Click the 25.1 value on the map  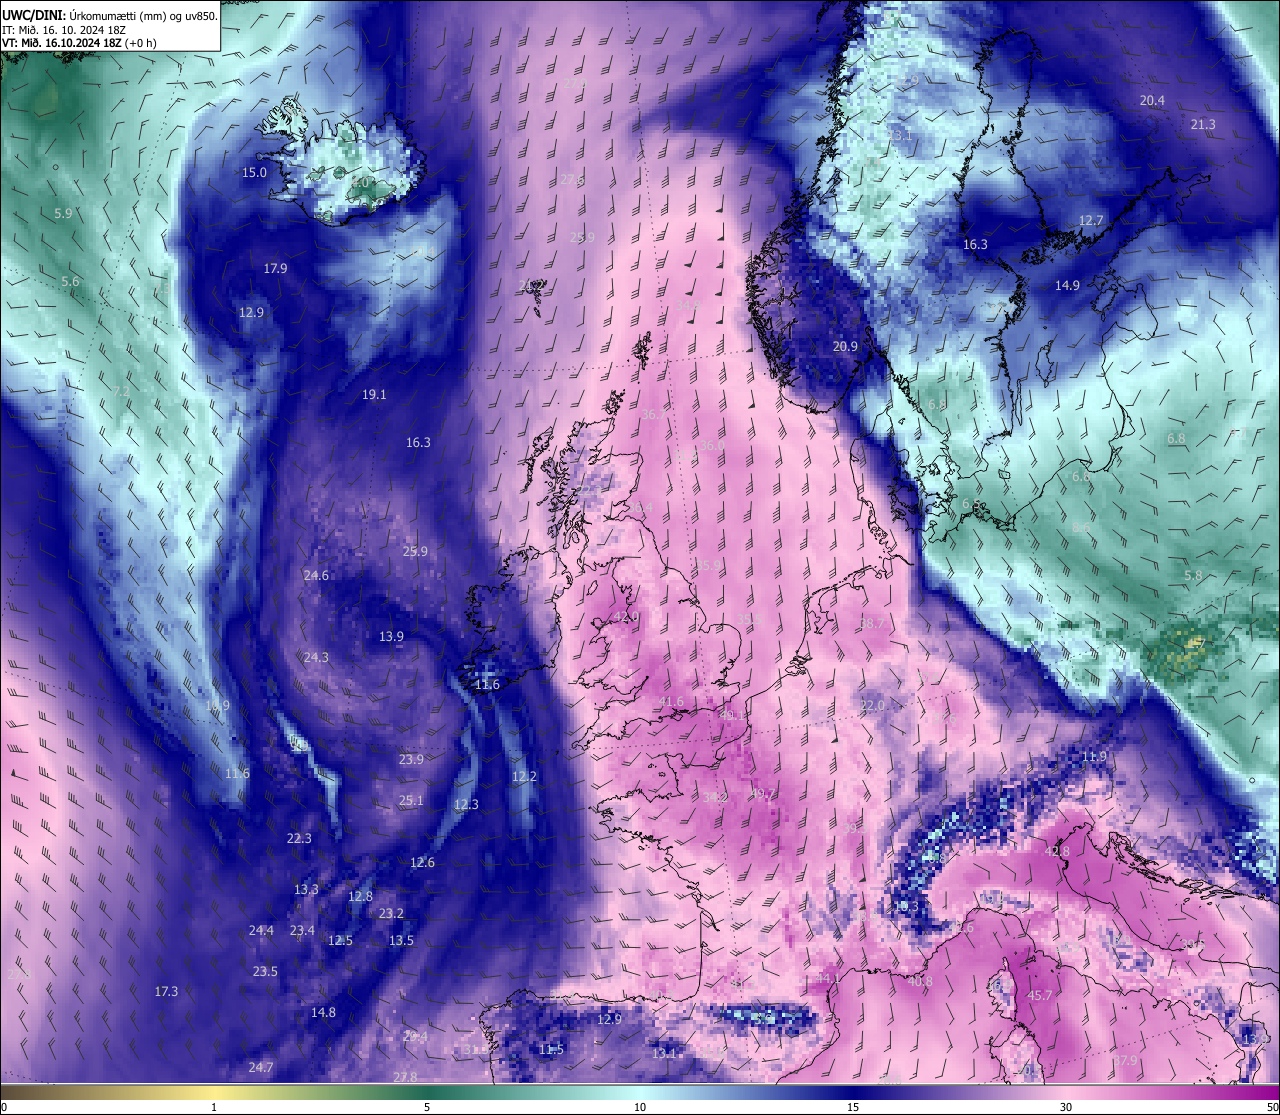pyautogui.click(x=411, y=800)
